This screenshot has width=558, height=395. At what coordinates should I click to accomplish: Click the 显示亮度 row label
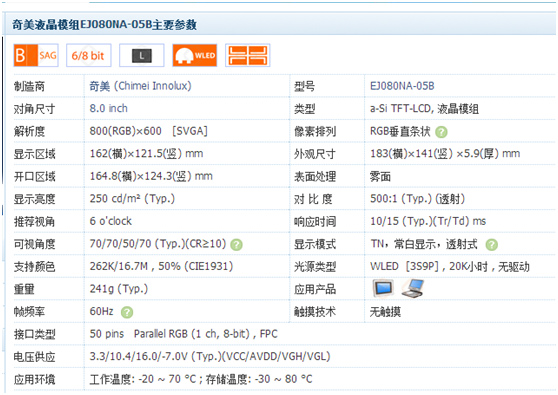34,199
